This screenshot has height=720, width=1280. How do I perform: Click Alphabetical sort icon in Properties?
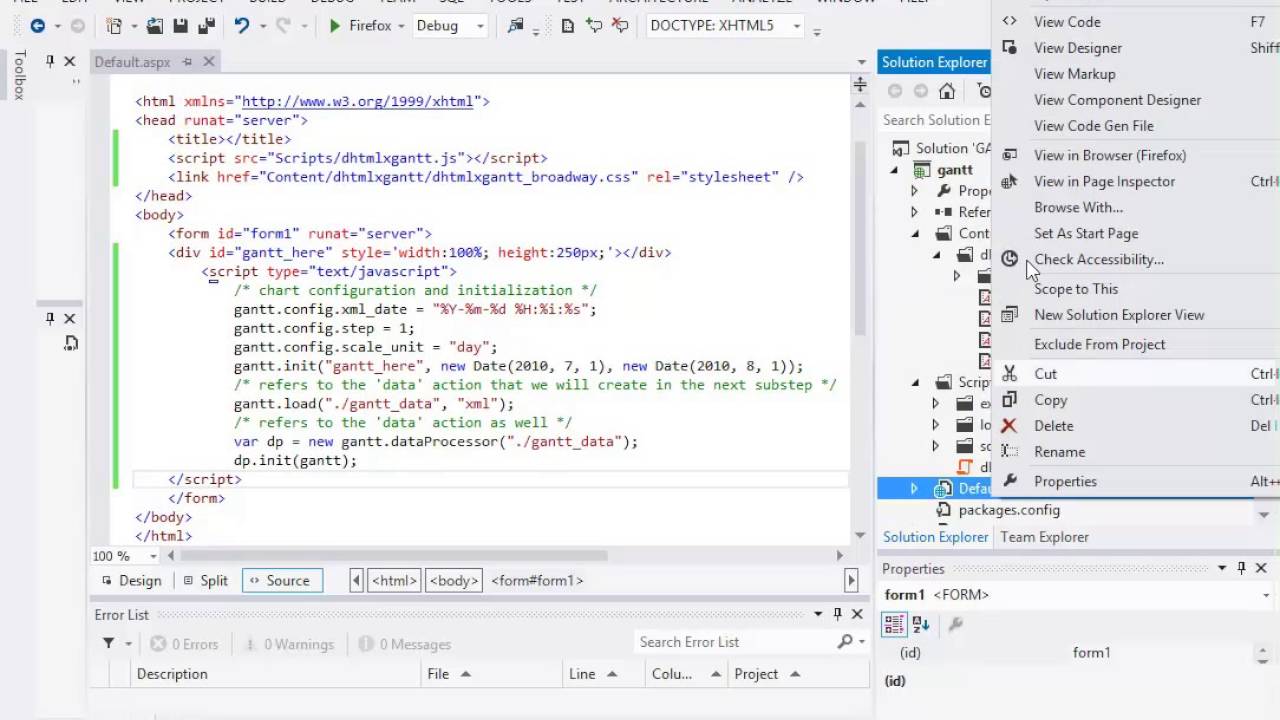click(x=921, y=625)
